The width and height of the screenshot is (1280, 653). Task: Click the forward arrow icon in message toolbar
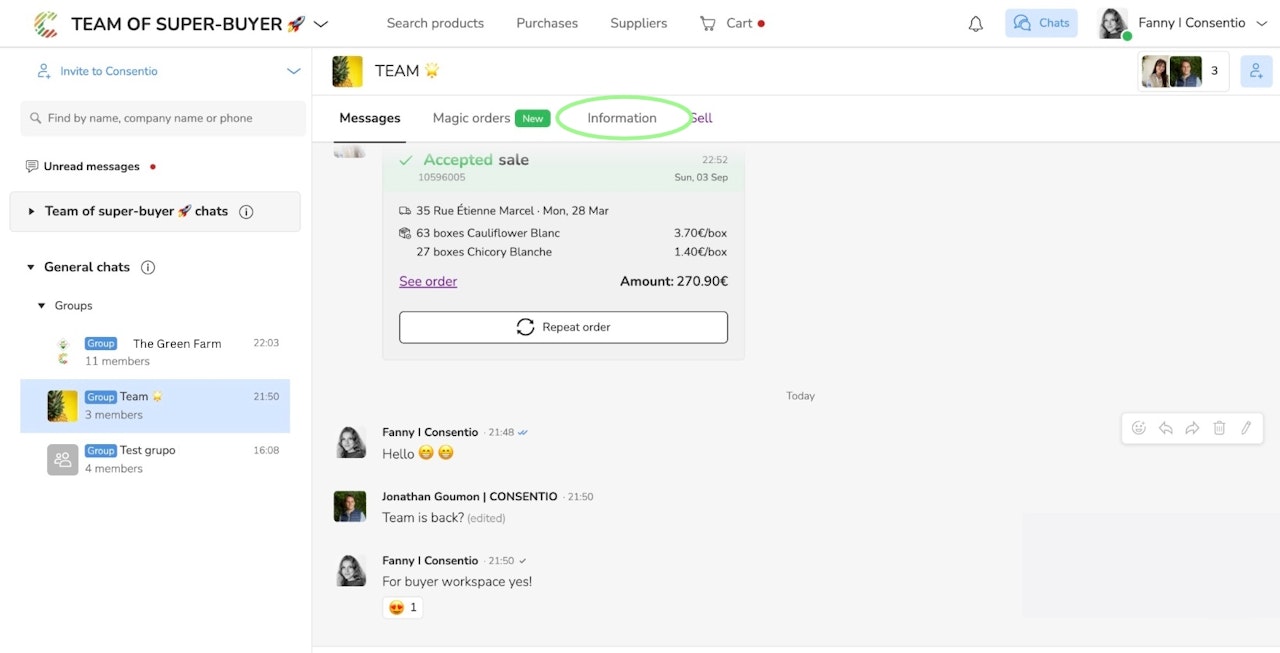(x=1192, y=428)
